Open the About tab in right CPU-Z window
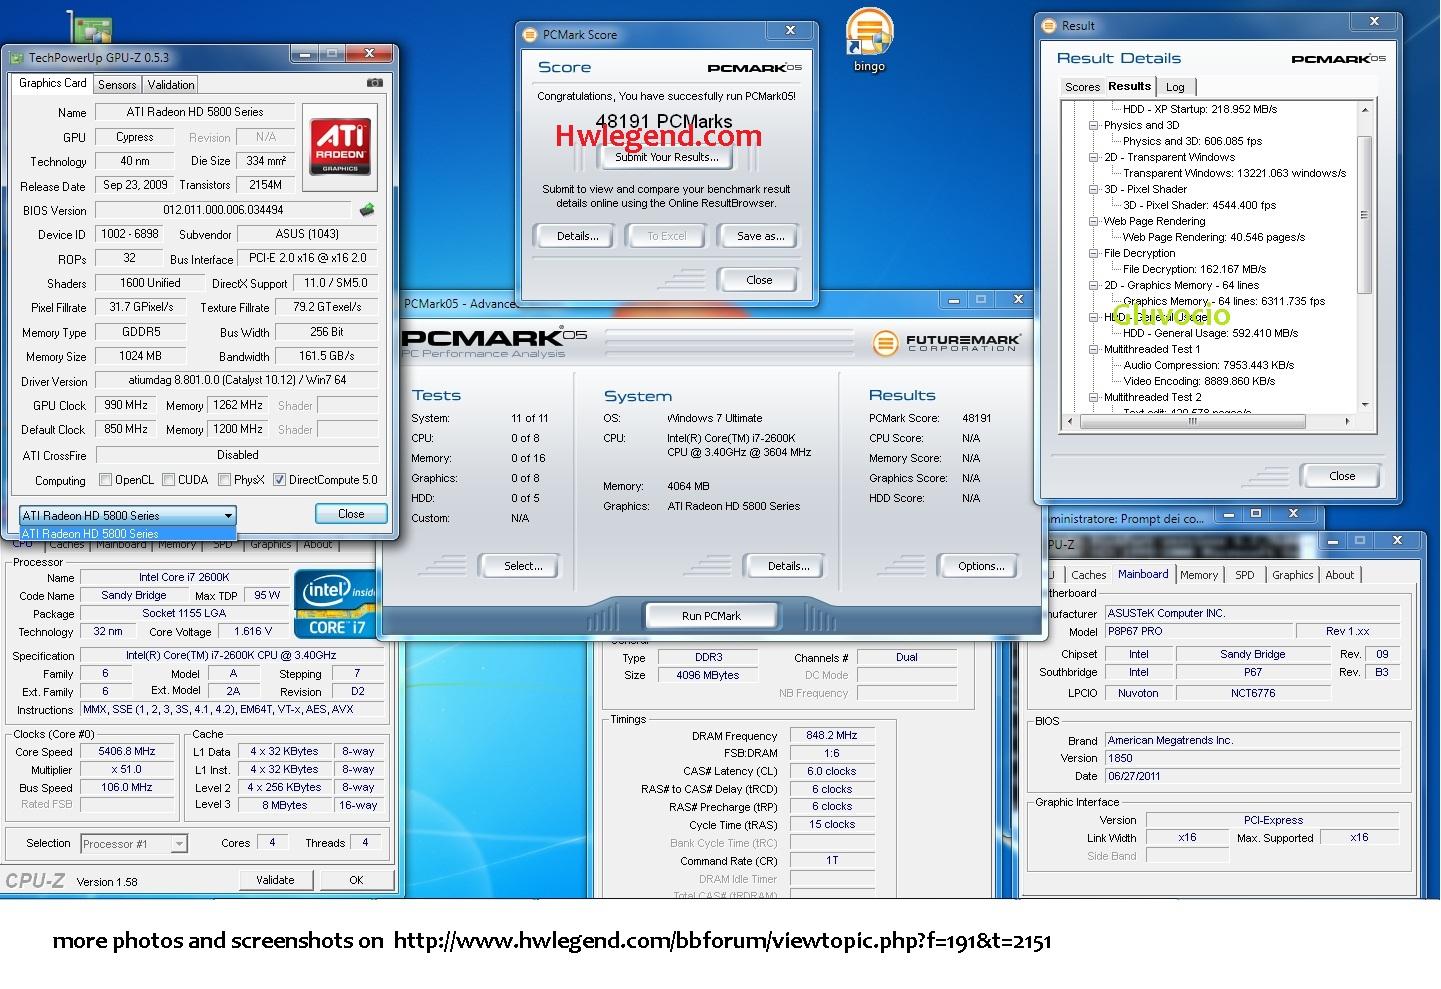Screen dimensions: 1441x989 tap(1340, 575)
